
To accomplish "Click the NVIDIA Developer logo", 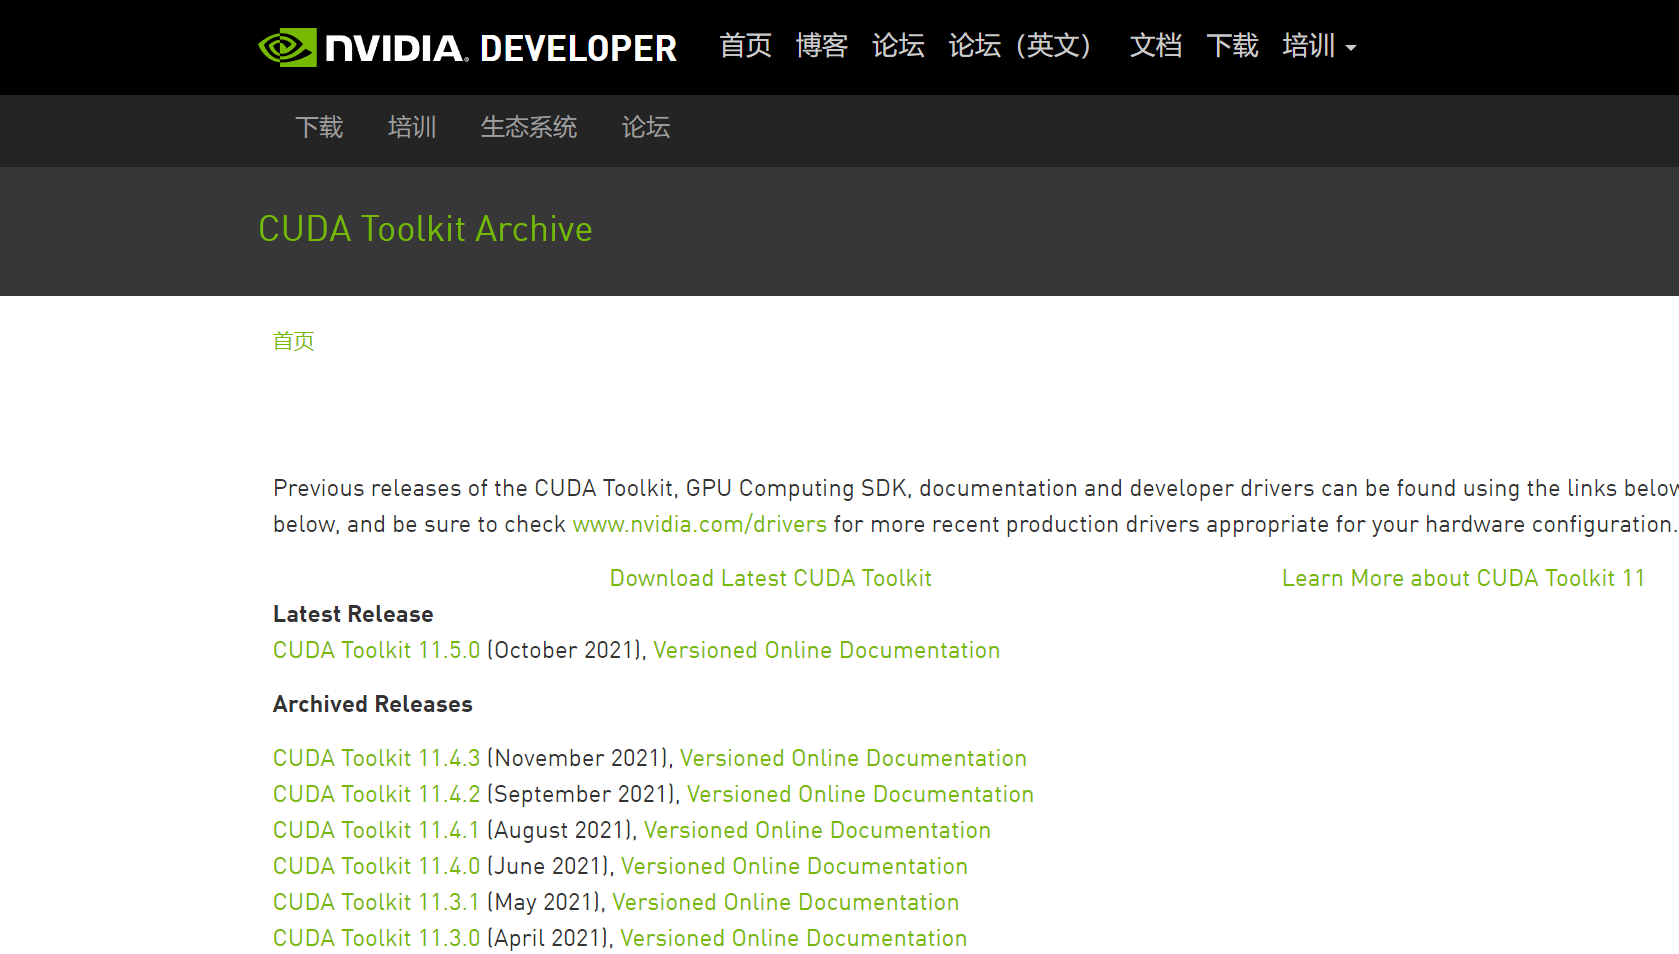I will coord(467,47).
